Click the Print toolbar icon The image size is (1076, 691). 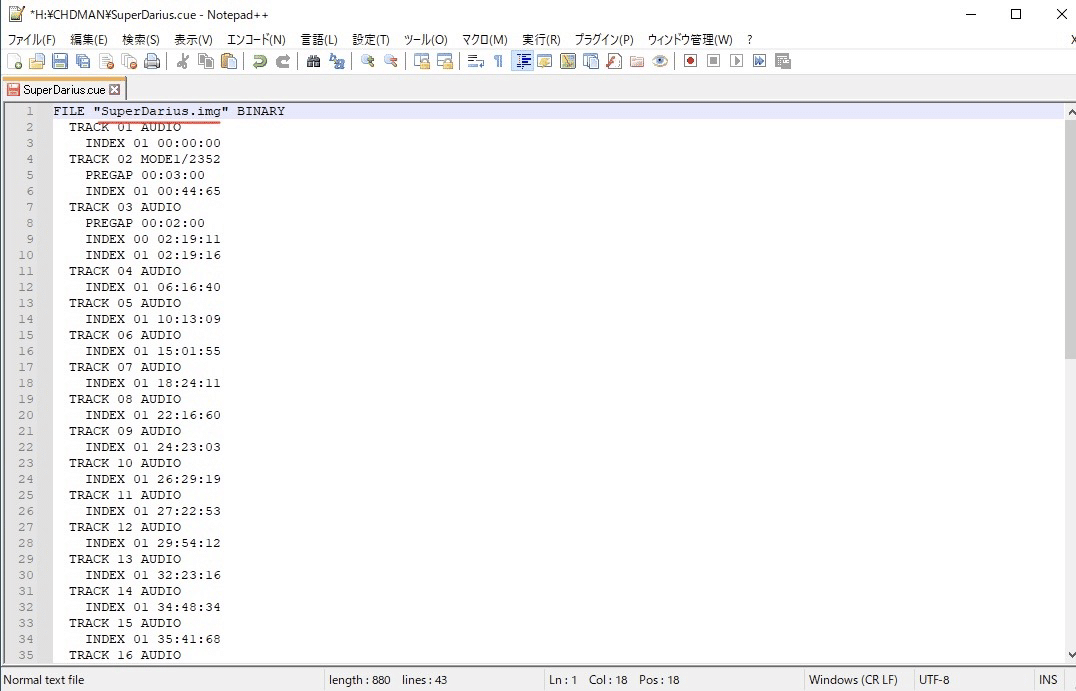click(152, 62)
